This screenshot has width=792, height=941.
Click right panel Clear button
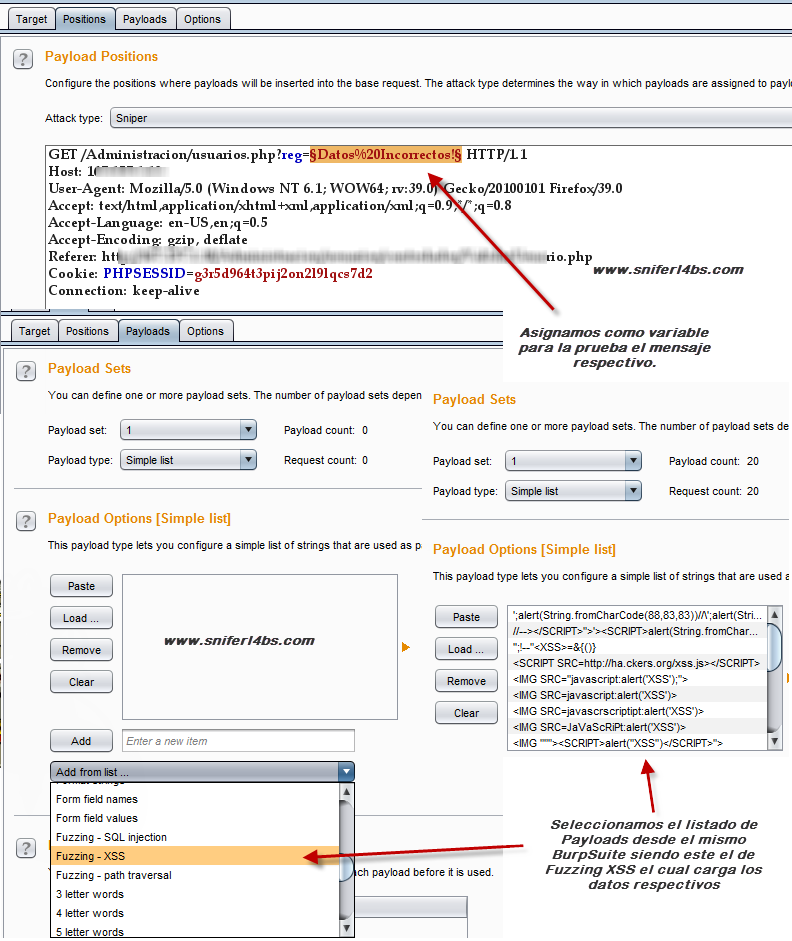[x=466, y=713]
